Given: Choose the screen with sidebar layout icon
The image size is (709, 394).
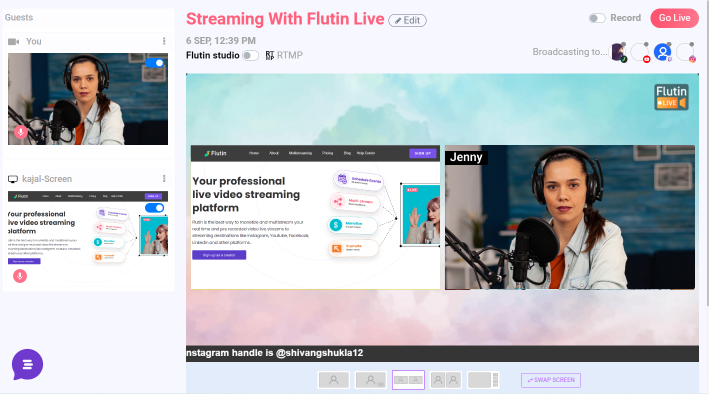Looking at the screenshot, I should click(483, 380).
